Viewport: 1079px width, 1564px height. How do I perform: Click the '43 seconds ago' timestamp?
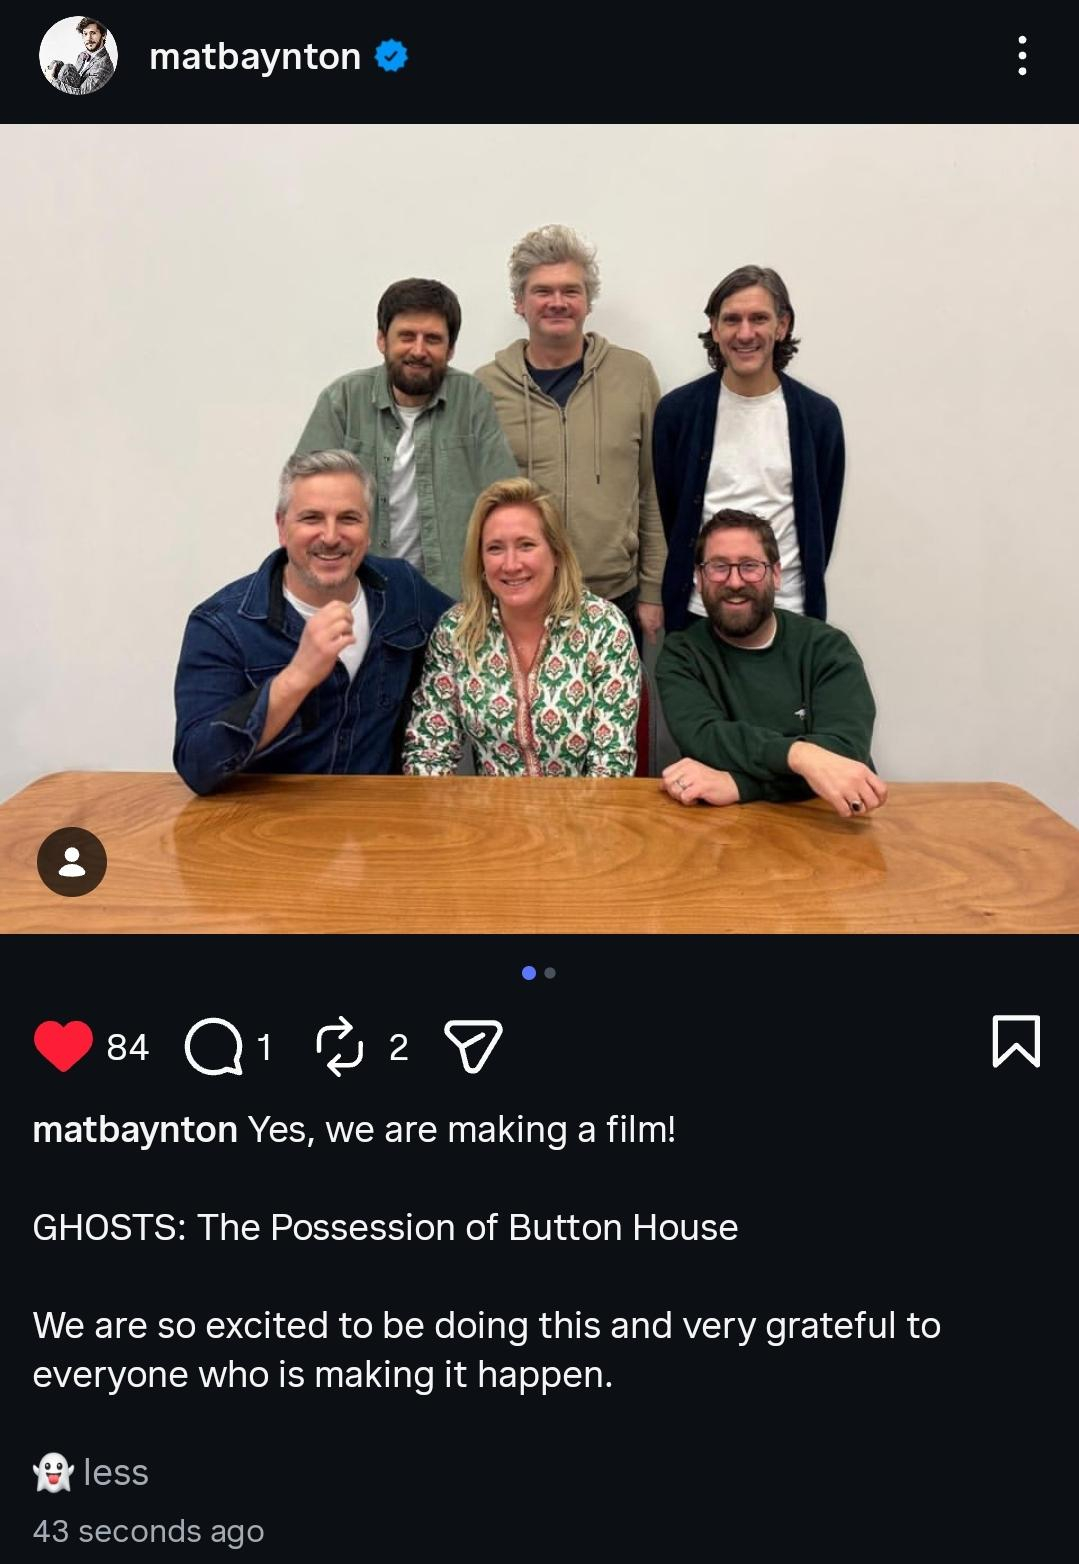(149, 1531)
